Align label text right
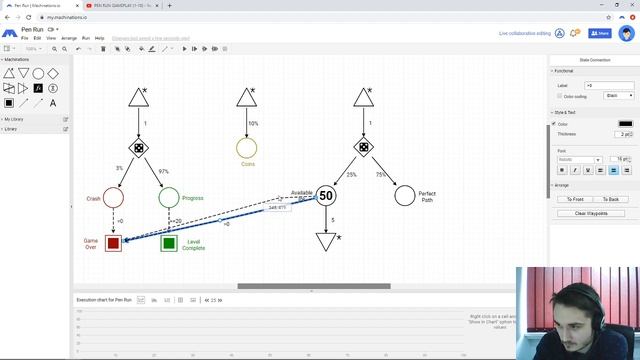Viewport: 640px width, 360px height. click(x=626, y=170)
